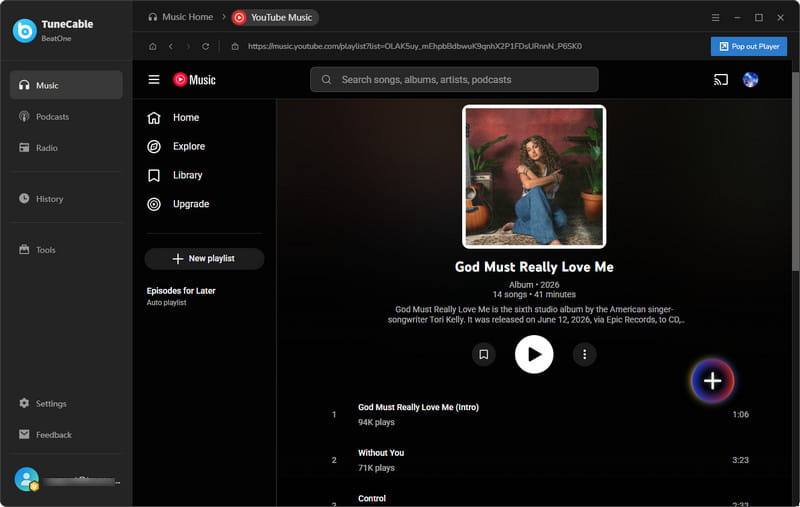The width and height of the screenshot is (800, 507).
Task: Create a New playlist
Action: coord(204,259)
